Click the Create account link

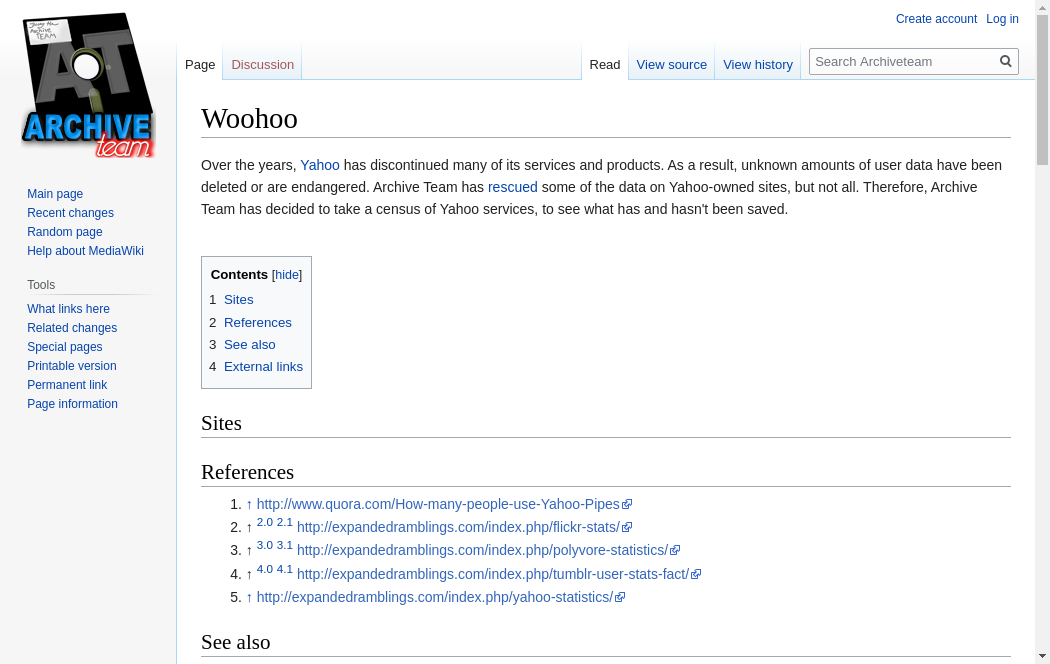(x=936, y=19)
